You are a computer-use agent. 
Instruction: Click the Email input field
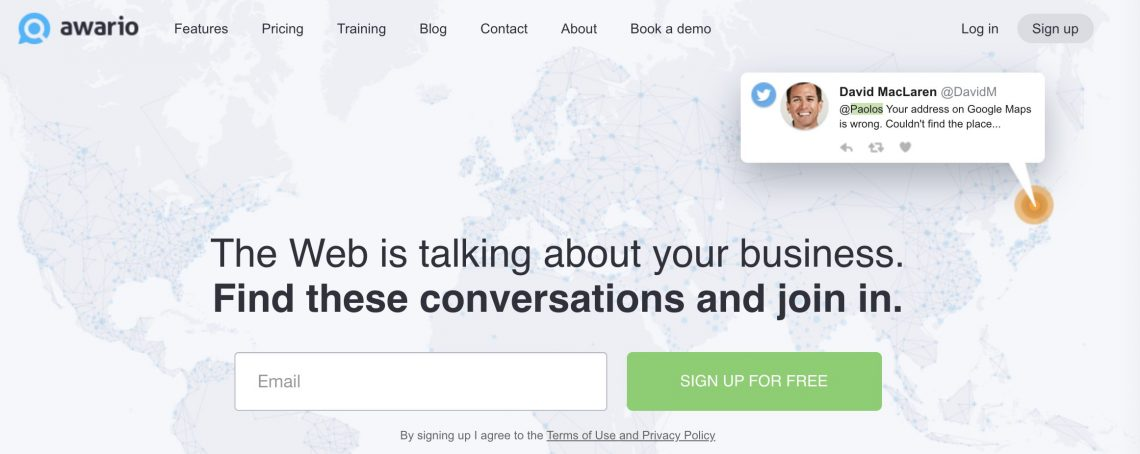420,381
